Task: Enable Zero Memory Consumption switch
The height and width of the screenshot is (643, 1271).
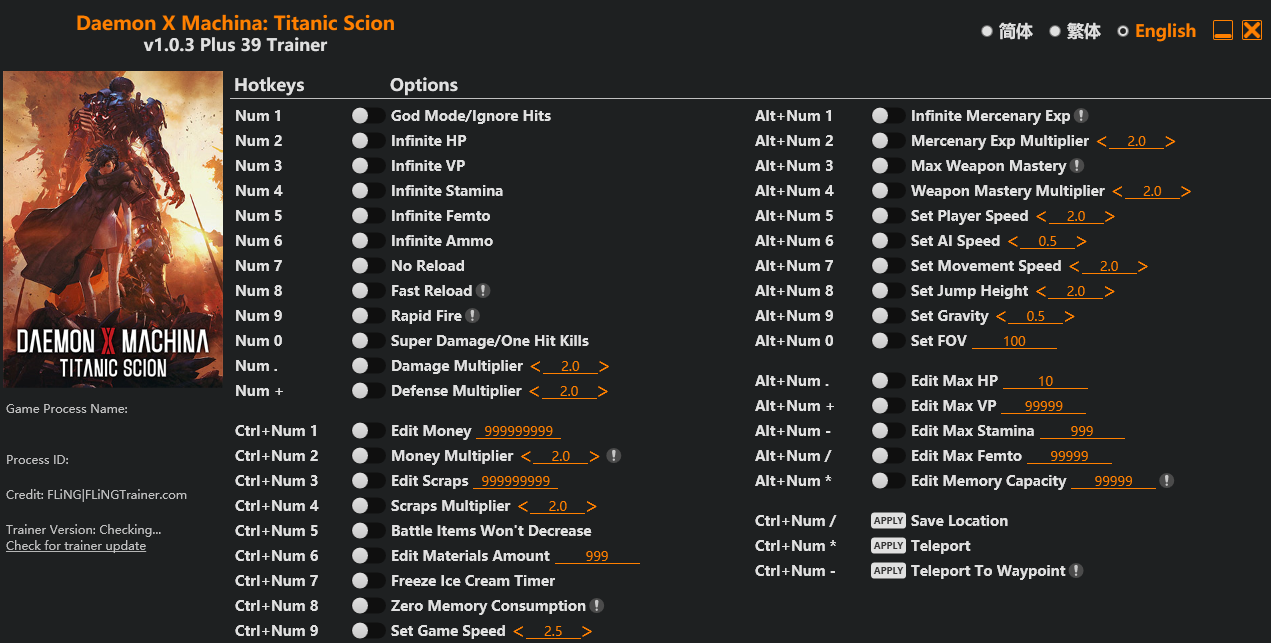Action: (368, 606)
